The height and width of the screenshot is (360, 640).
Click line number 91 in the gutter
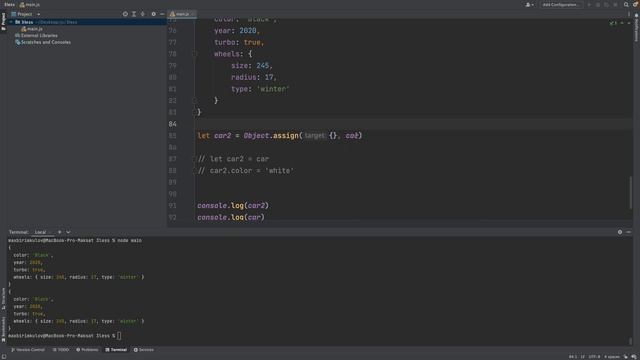(x=173, y=206)
